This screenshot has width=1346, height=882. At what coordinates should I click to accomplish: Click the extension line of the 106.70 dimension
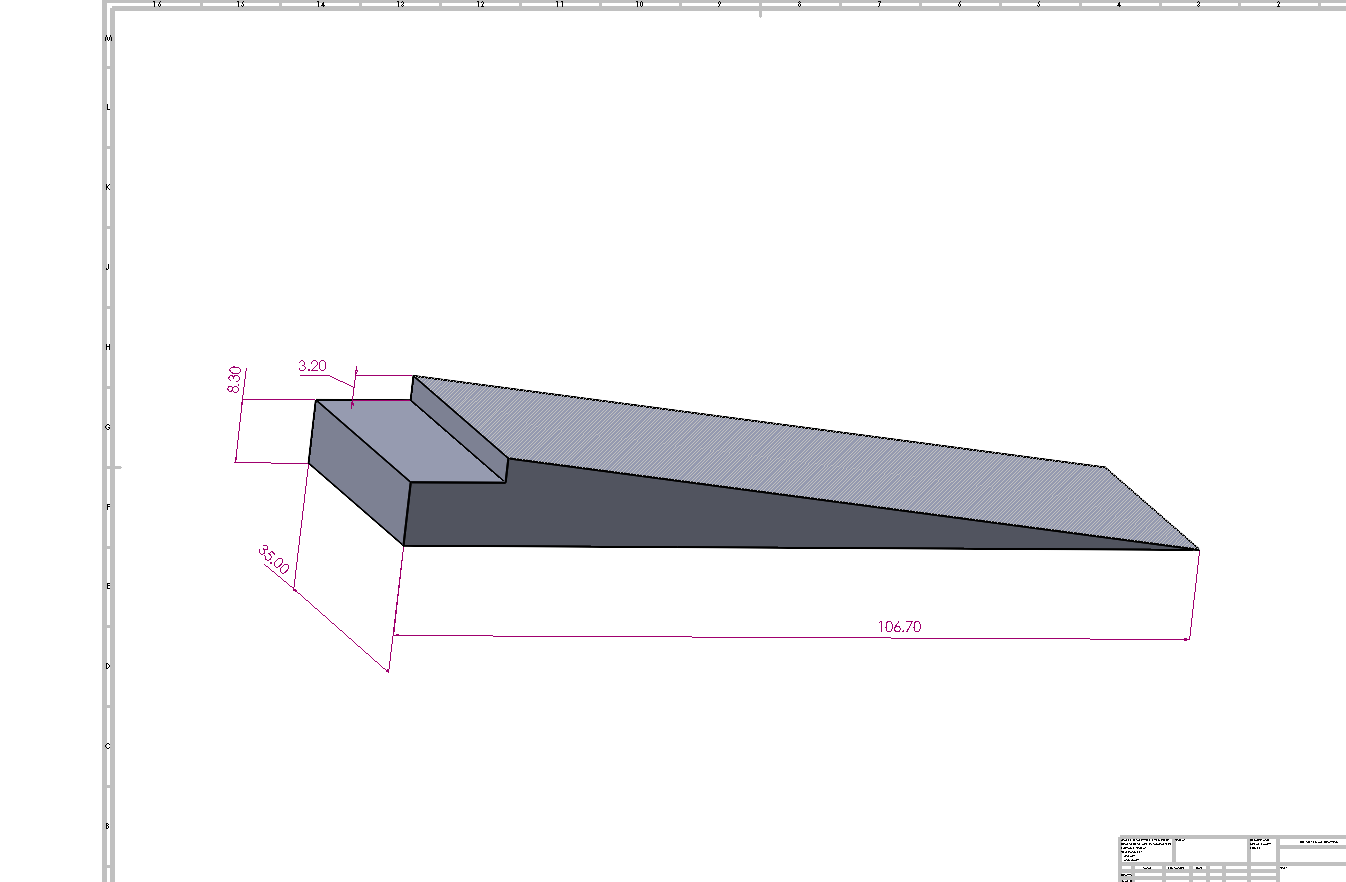pos(1193,590)
